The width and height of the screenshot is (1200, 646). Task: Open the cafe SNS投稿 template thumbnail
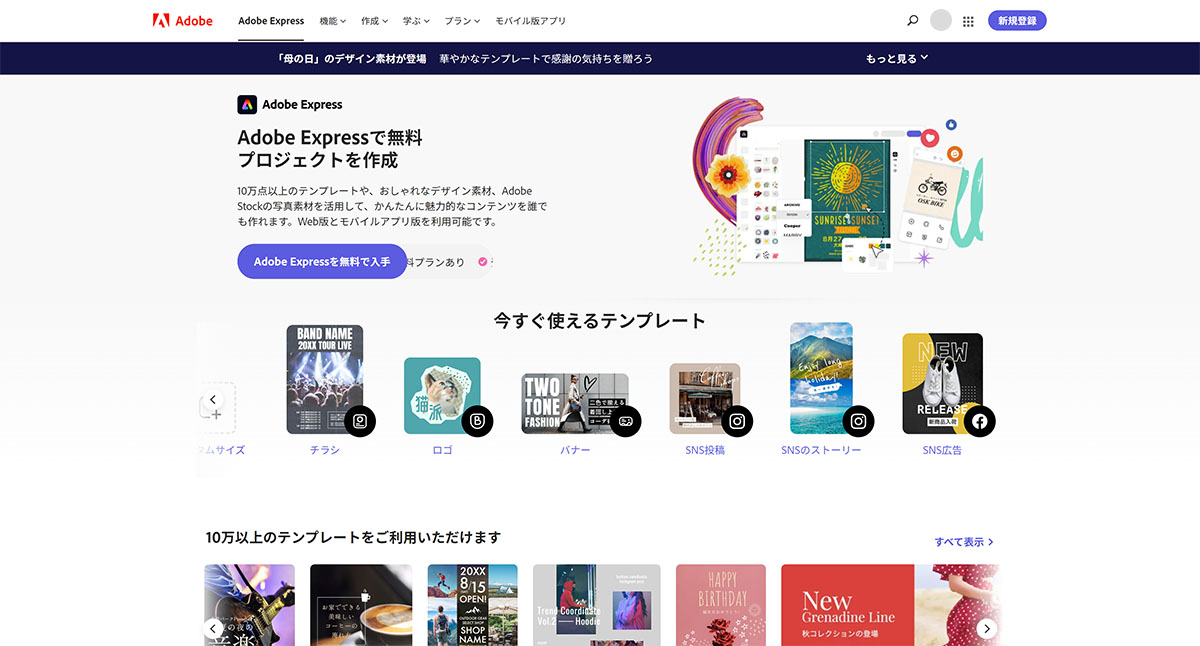click(x=705, y=398)
